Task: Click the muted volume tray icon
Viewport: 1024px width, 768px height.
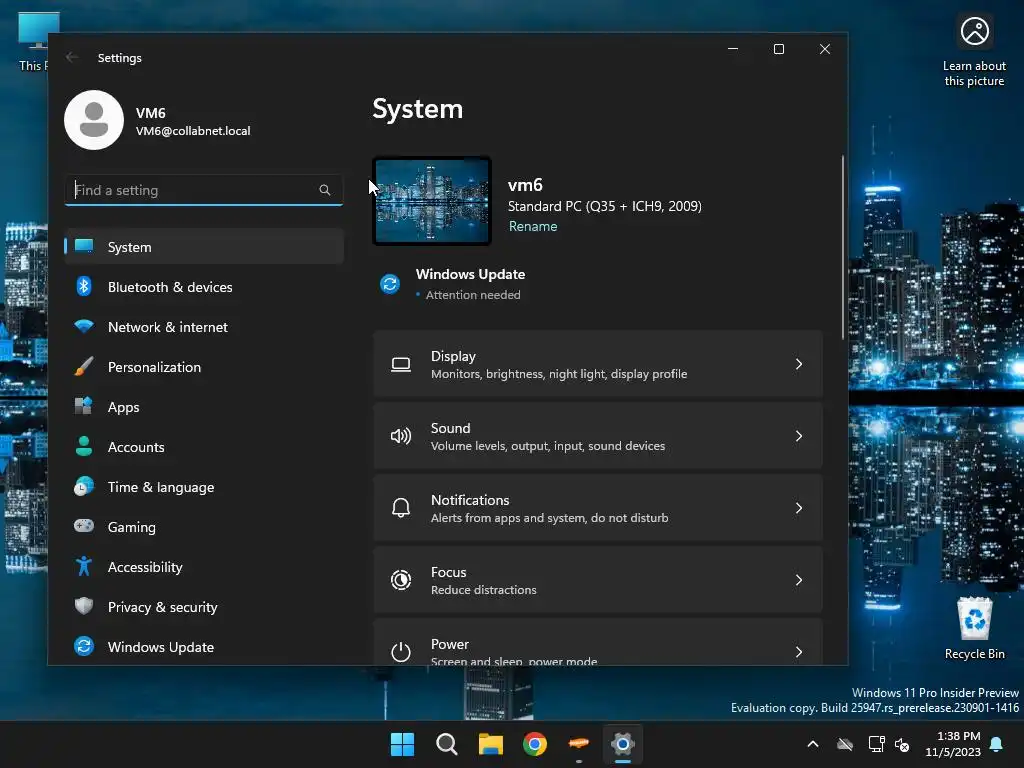Action: [903, 744]
